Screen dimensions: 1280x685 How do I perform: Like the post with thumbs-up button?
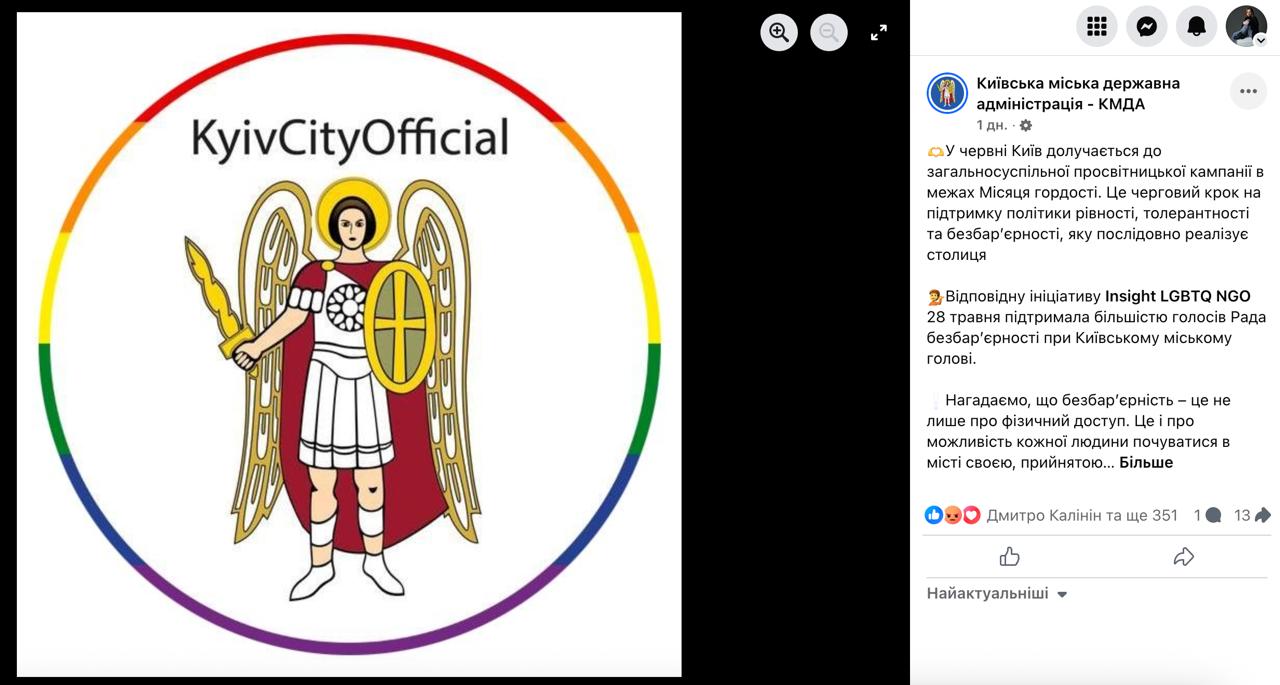tap(1010, 557)
